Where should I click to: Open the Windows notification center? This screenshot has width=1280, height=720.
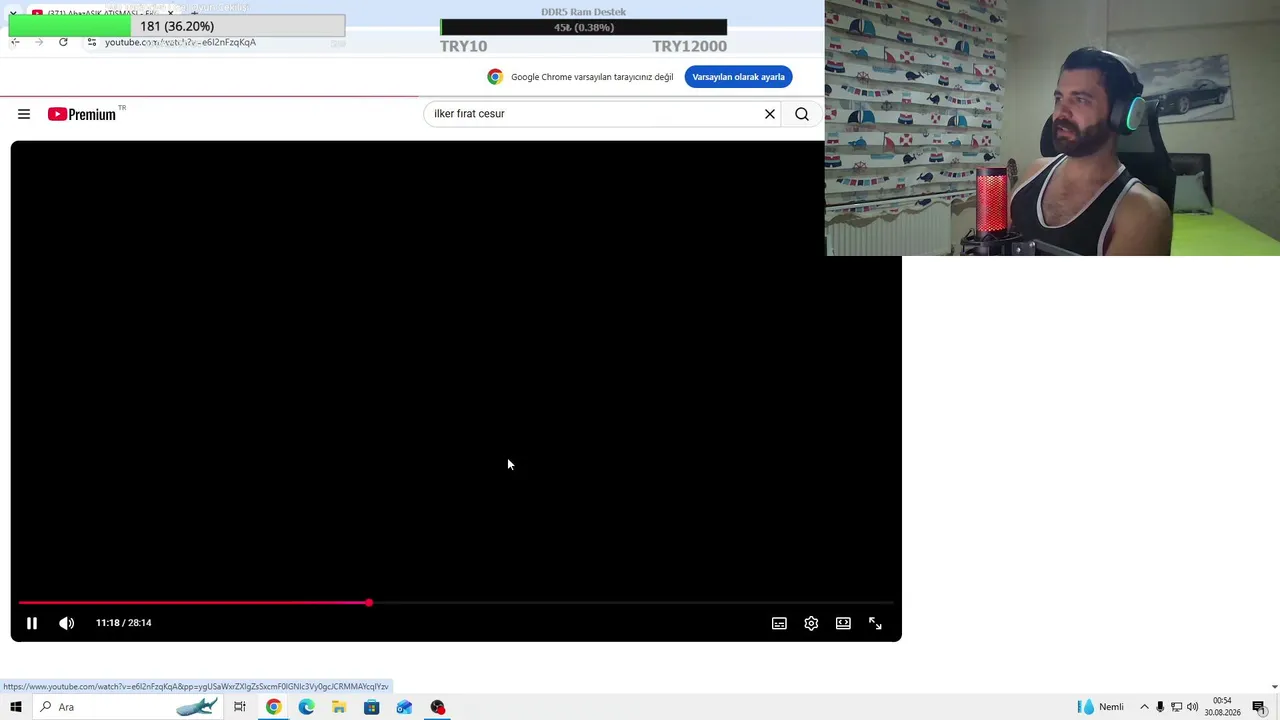[x=1259, y=707]
